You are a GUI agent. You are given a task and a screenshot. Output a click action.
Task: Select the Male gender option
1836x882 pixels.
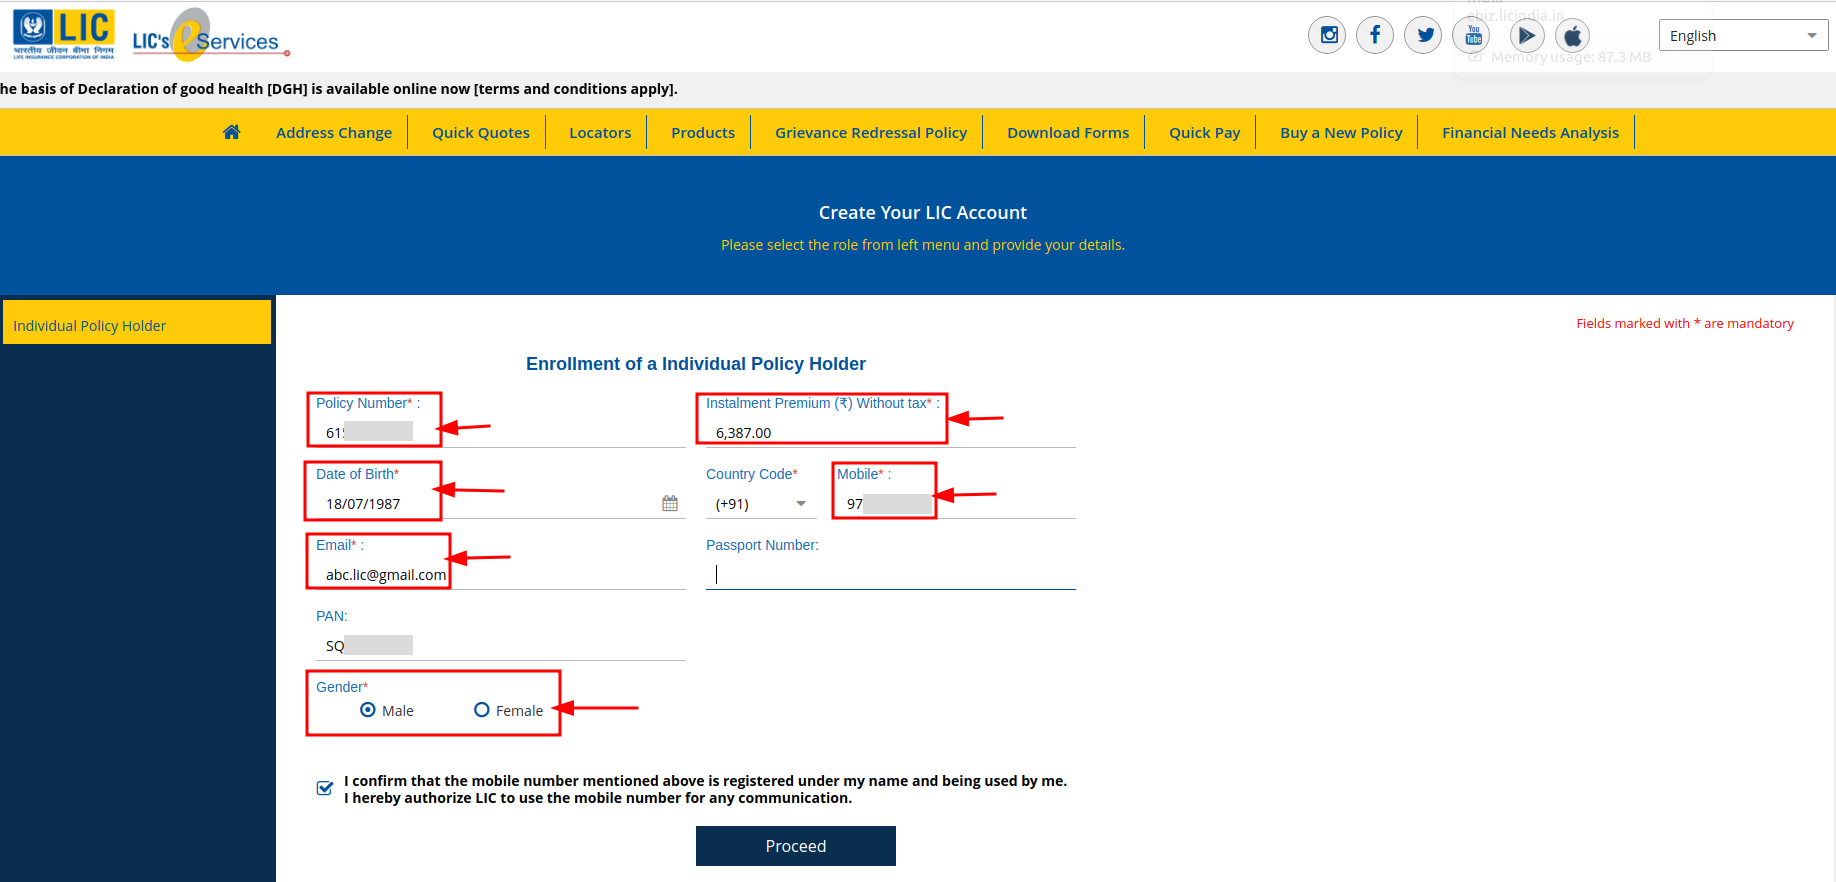[368, 710]
